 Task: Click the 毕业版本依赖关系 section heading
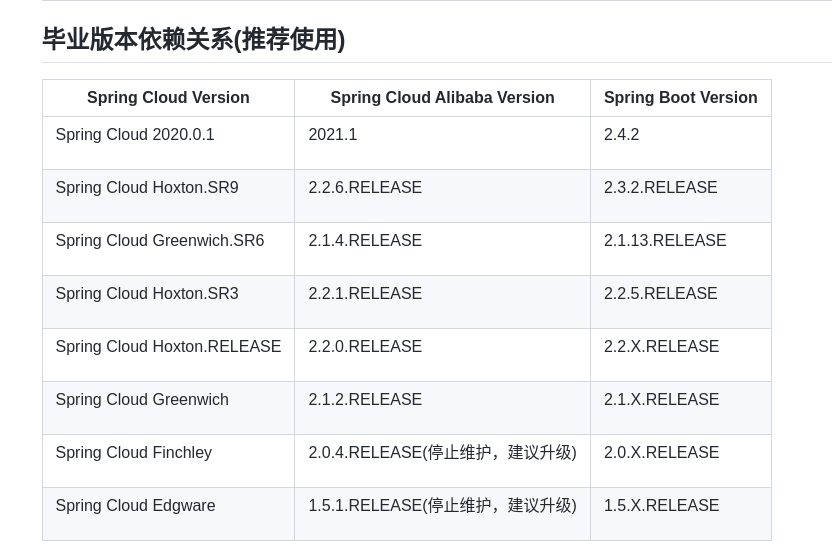click(x=193, y=40)
